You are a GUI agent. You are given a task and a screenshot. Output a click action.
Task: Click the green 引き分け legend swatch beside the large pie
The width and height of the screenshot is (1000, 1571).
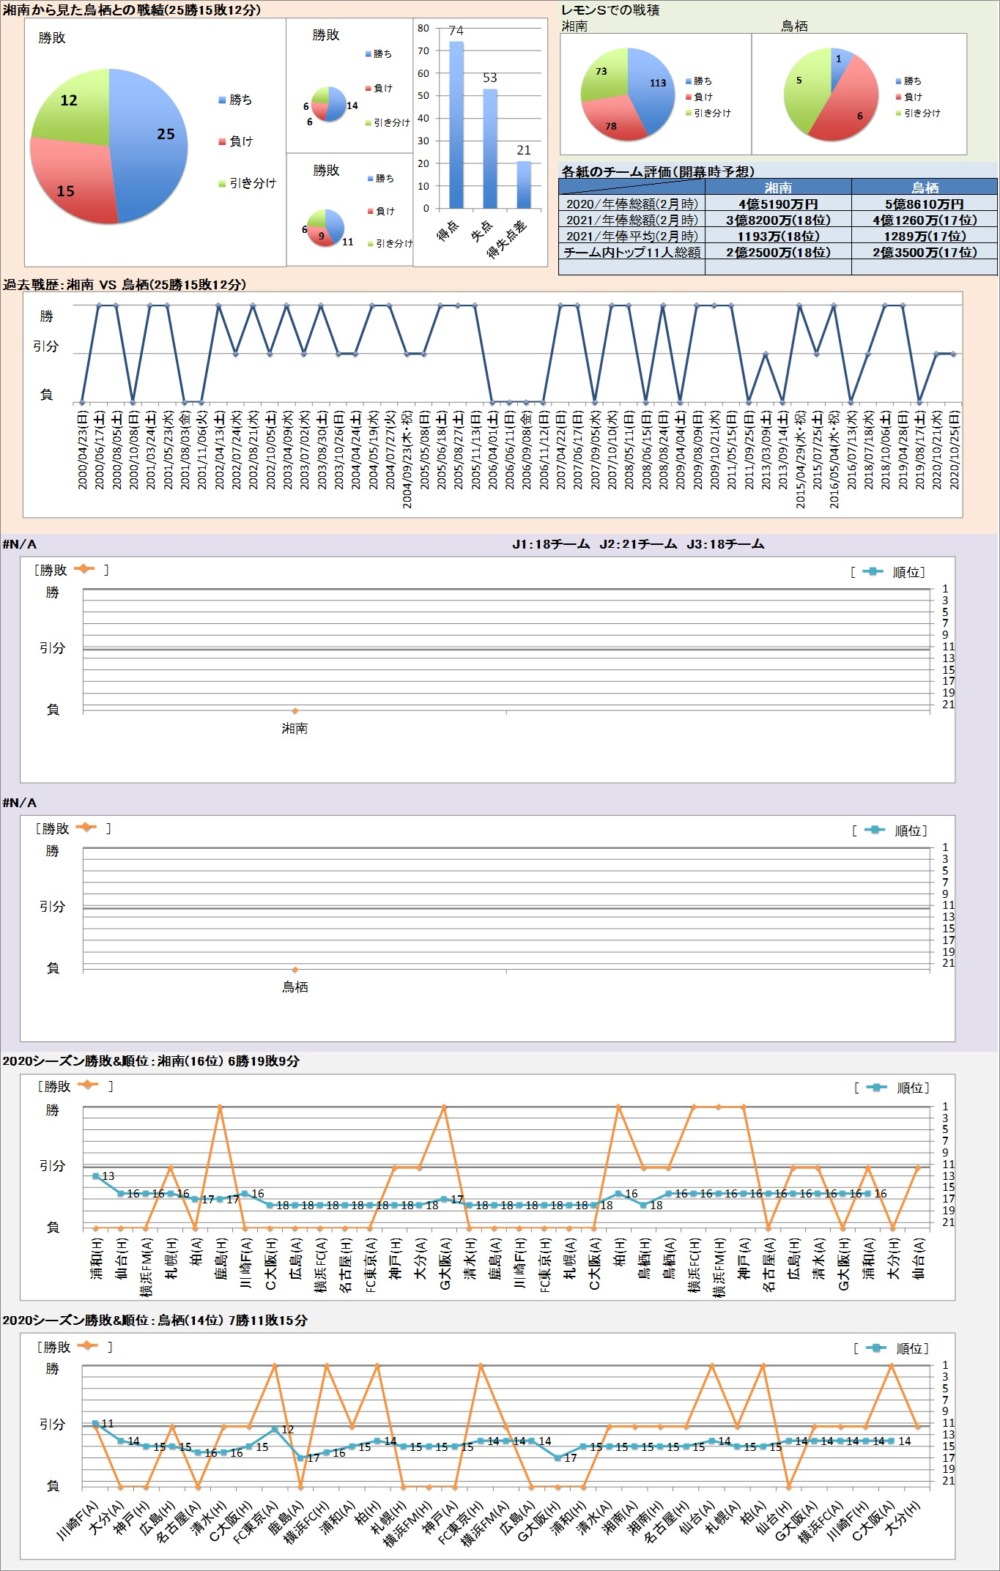coord(221,184)
